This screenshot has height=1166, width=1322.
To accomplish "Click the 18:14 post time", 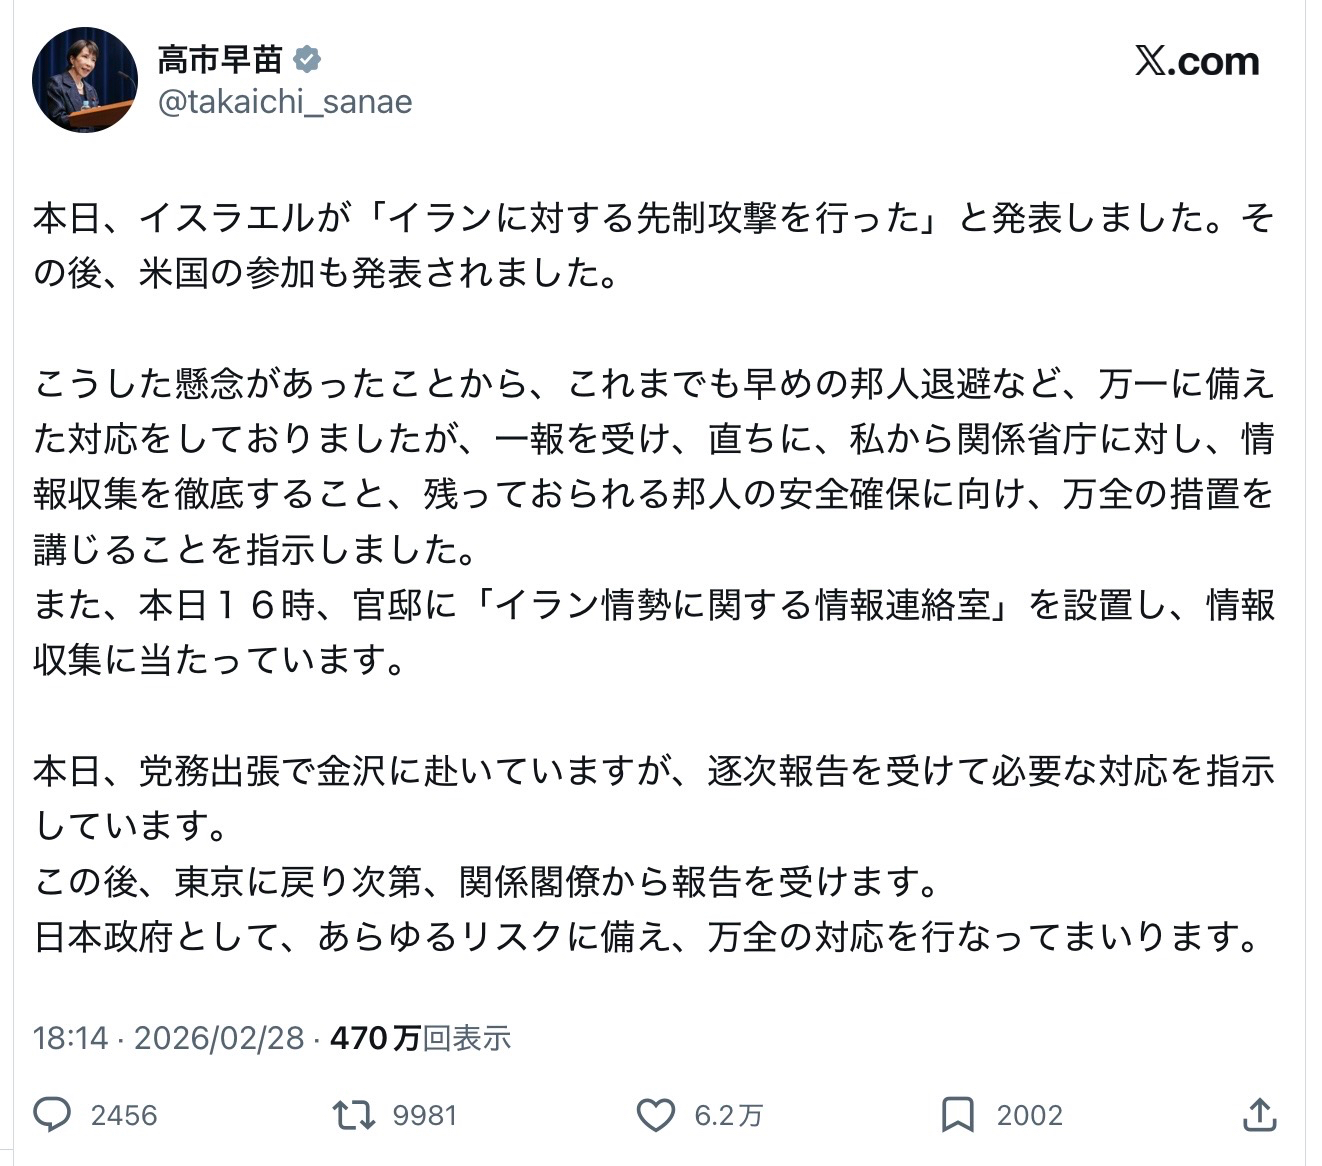I will [70, 1038].
